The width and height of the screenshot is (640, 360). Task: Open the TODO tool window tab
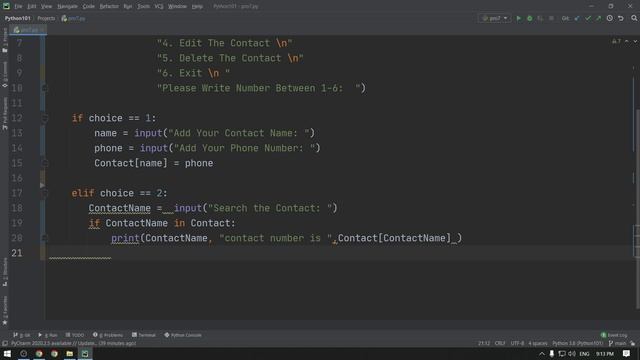point(75,335)
